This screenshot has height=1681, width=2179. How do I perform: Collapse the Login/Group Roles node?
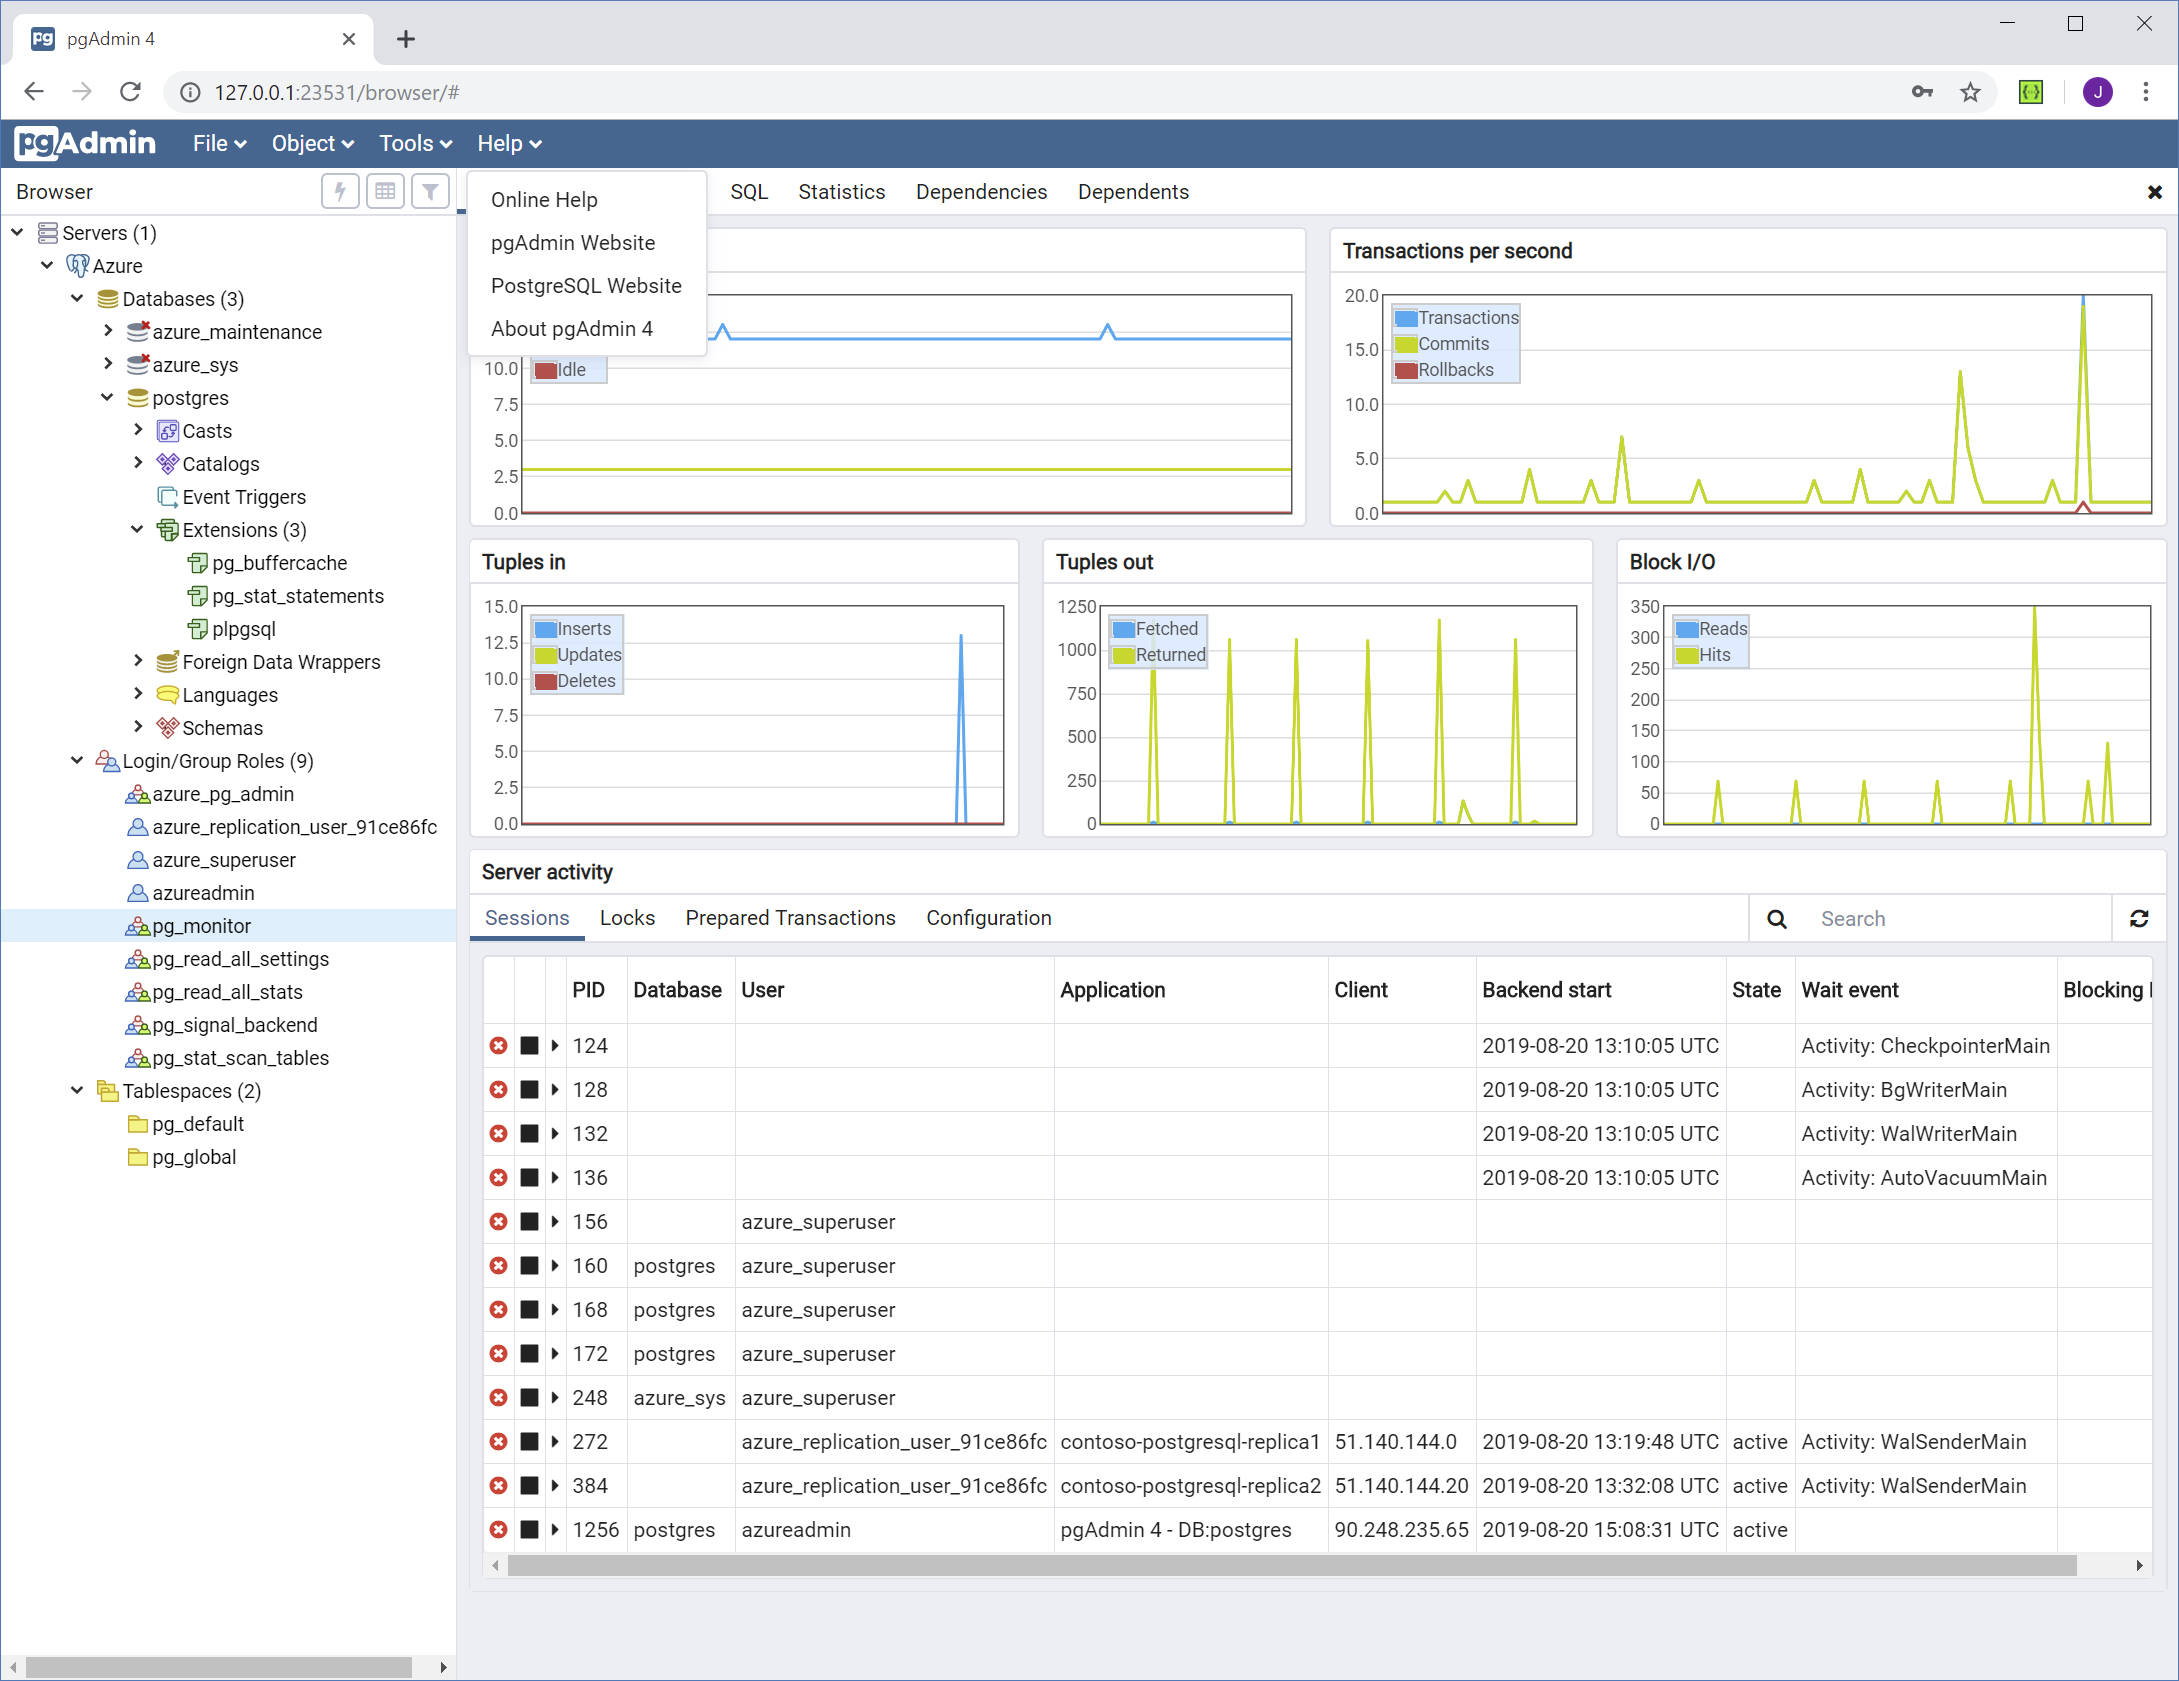tap(77, 761)
